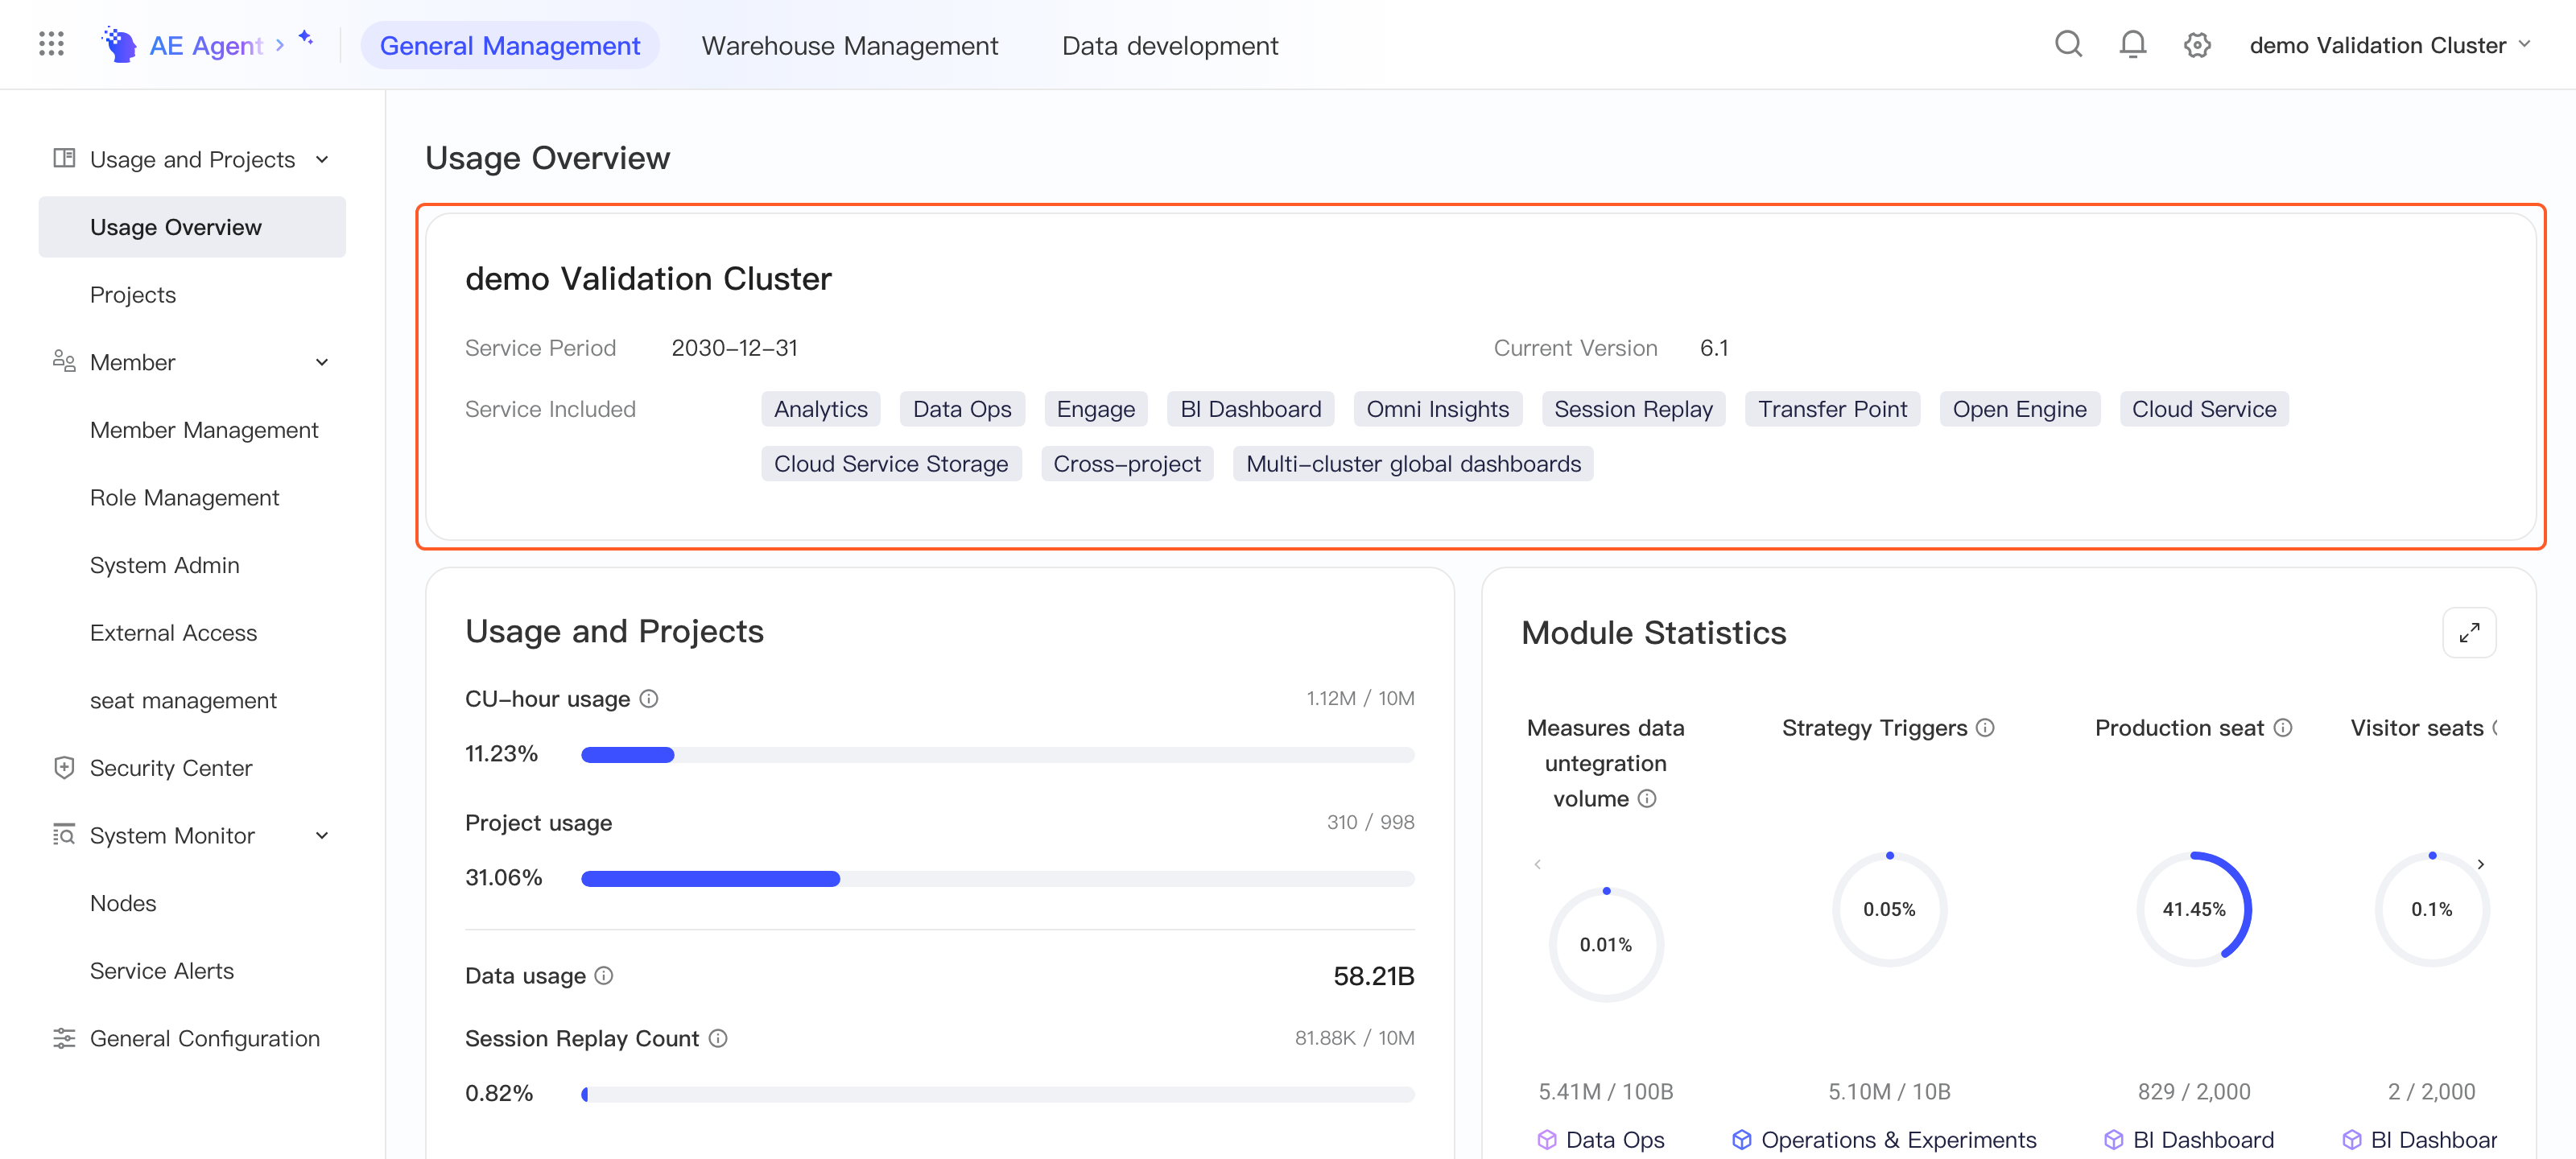Viewport: 2576px width, 1159px height.
Task: Click the Omni Insights service tag
Action: pos(1437,409)
